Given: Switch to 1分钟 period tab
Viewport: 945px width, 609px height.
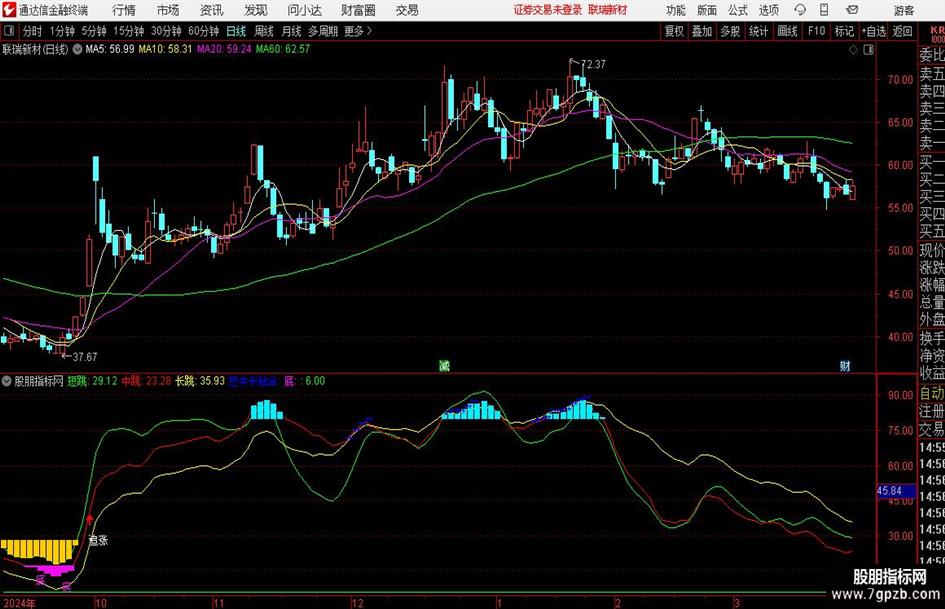Looking at the screenshot, I should (x=62, y=31).
